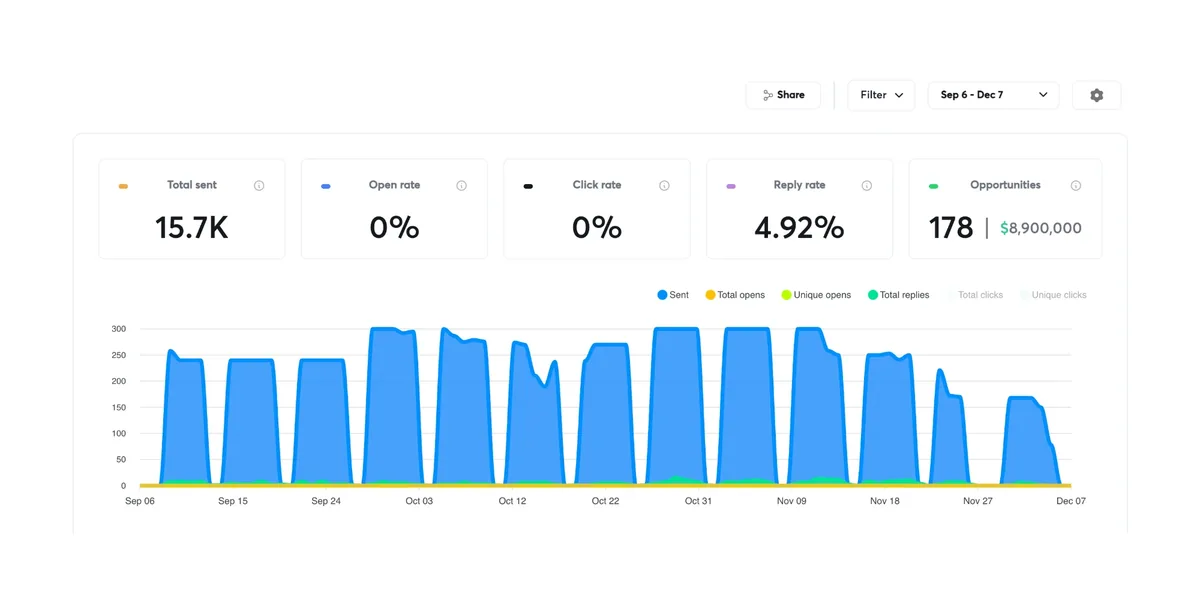Click the 250 y-axis label
The image size is (1200, 599).
(x=118, y=355)
